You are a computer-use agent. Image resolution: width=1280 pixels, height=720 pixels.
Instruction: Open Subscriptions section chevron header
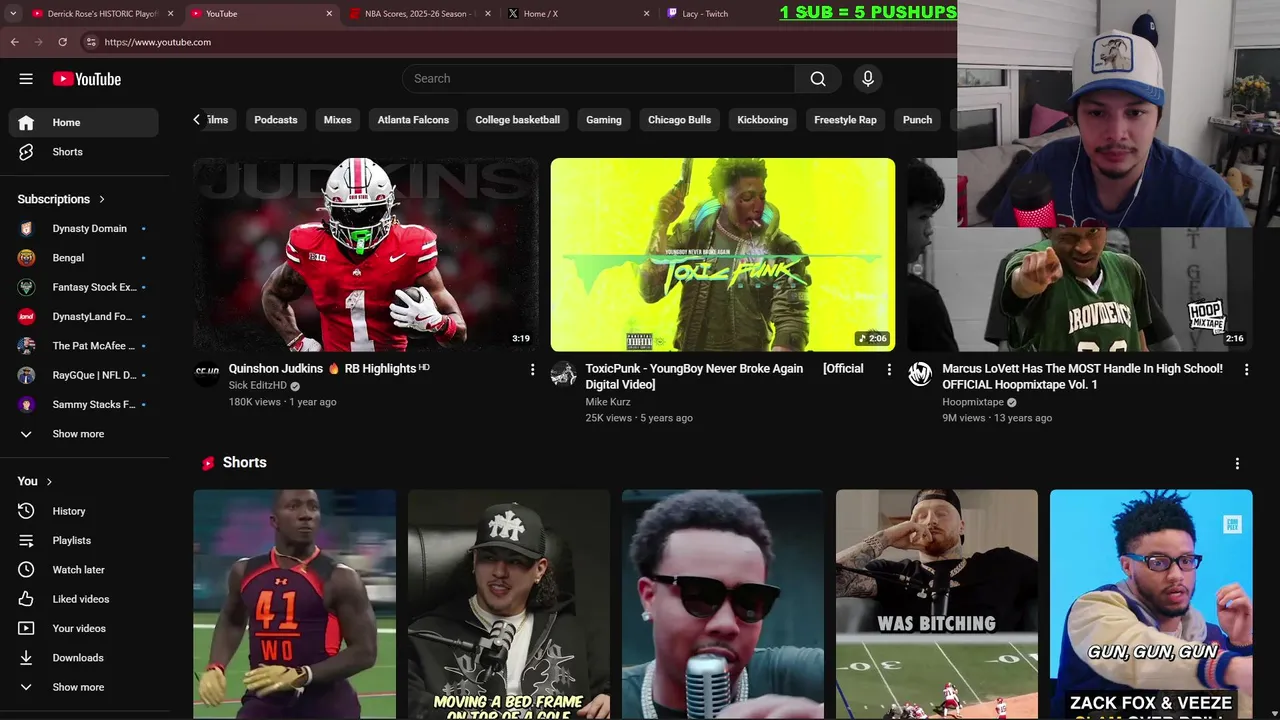[x=61, y=199]
